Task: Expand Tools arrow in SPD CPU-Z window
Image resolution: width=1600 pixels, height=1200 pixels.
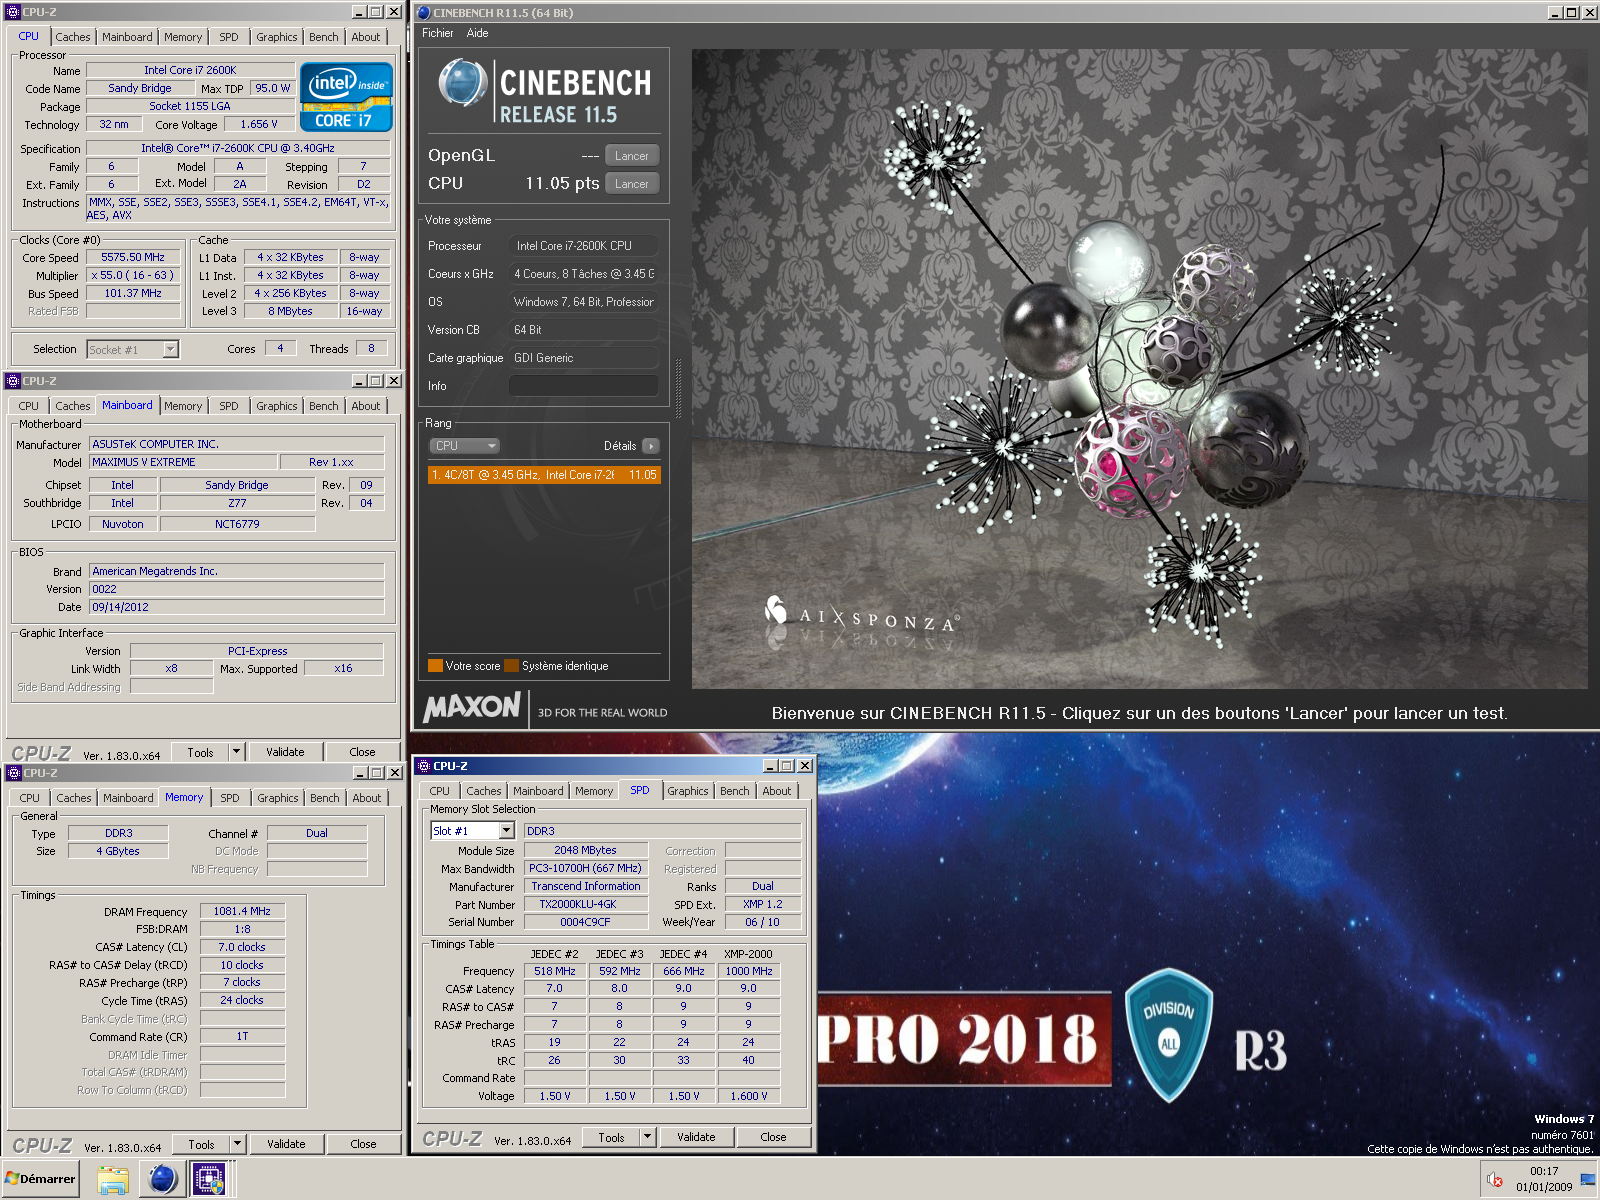Action: point(647,1137)
